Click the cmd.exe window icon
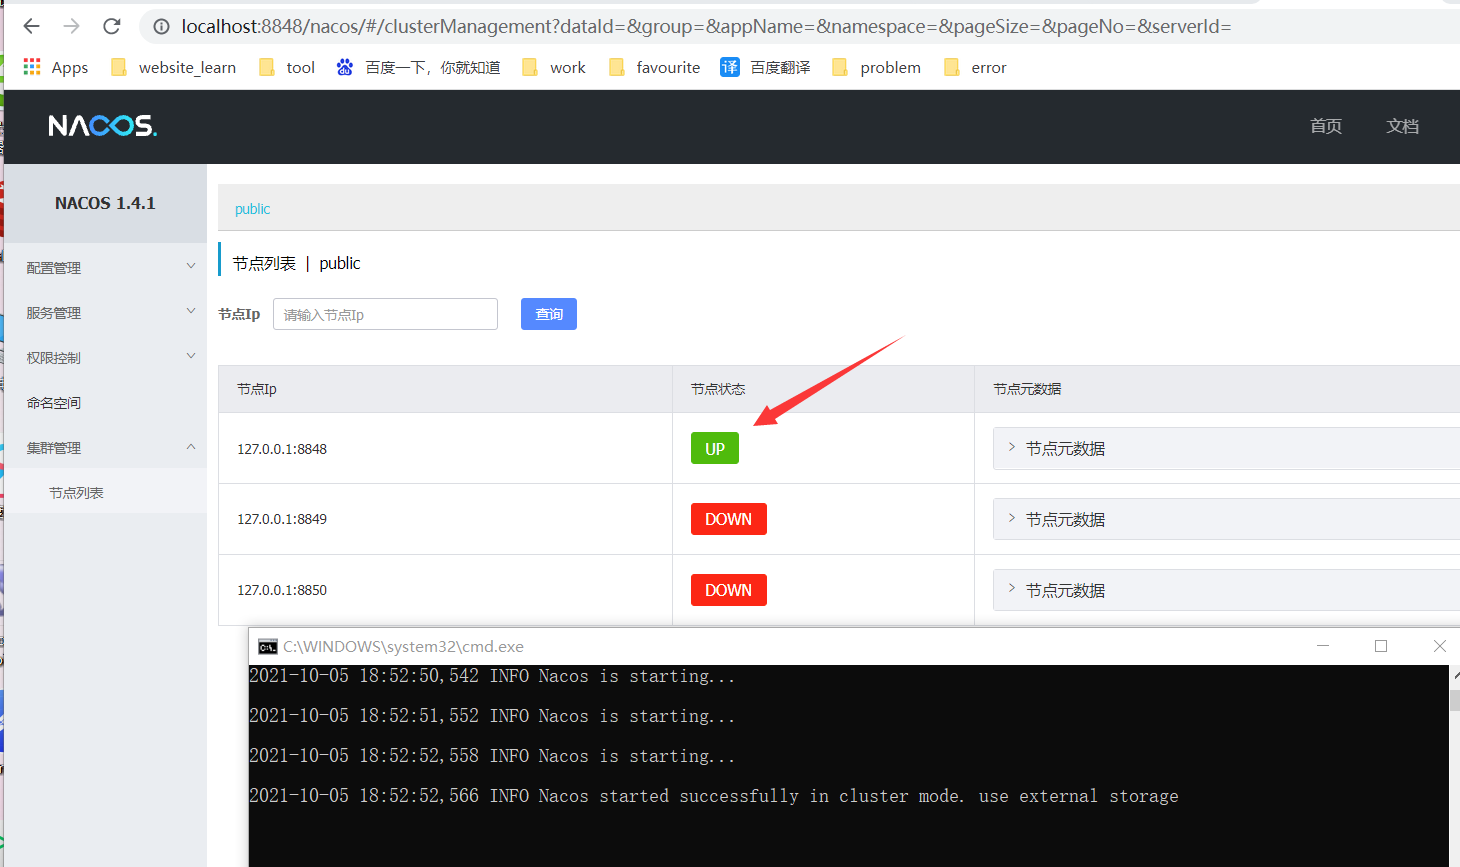The height and width of the screenshot is (867, 1460). 267,646
